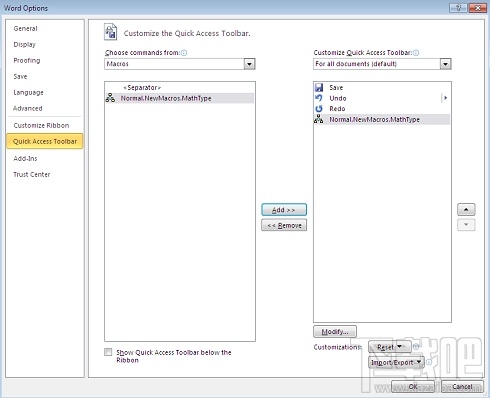Click the Add >> button
This screenshot has width=490, height=398.
(284, 210)
